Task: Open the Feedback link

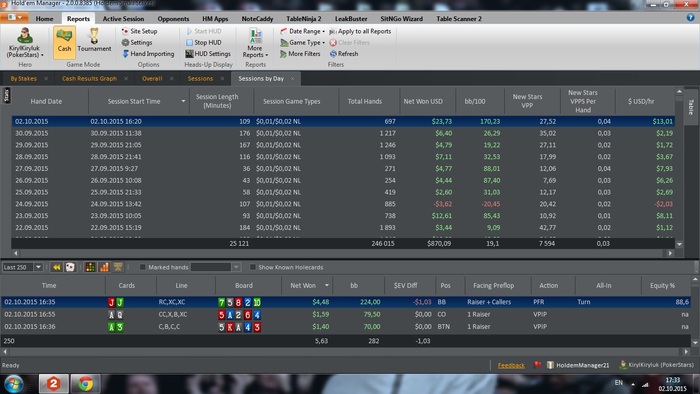Action: [x=511, y=365]
